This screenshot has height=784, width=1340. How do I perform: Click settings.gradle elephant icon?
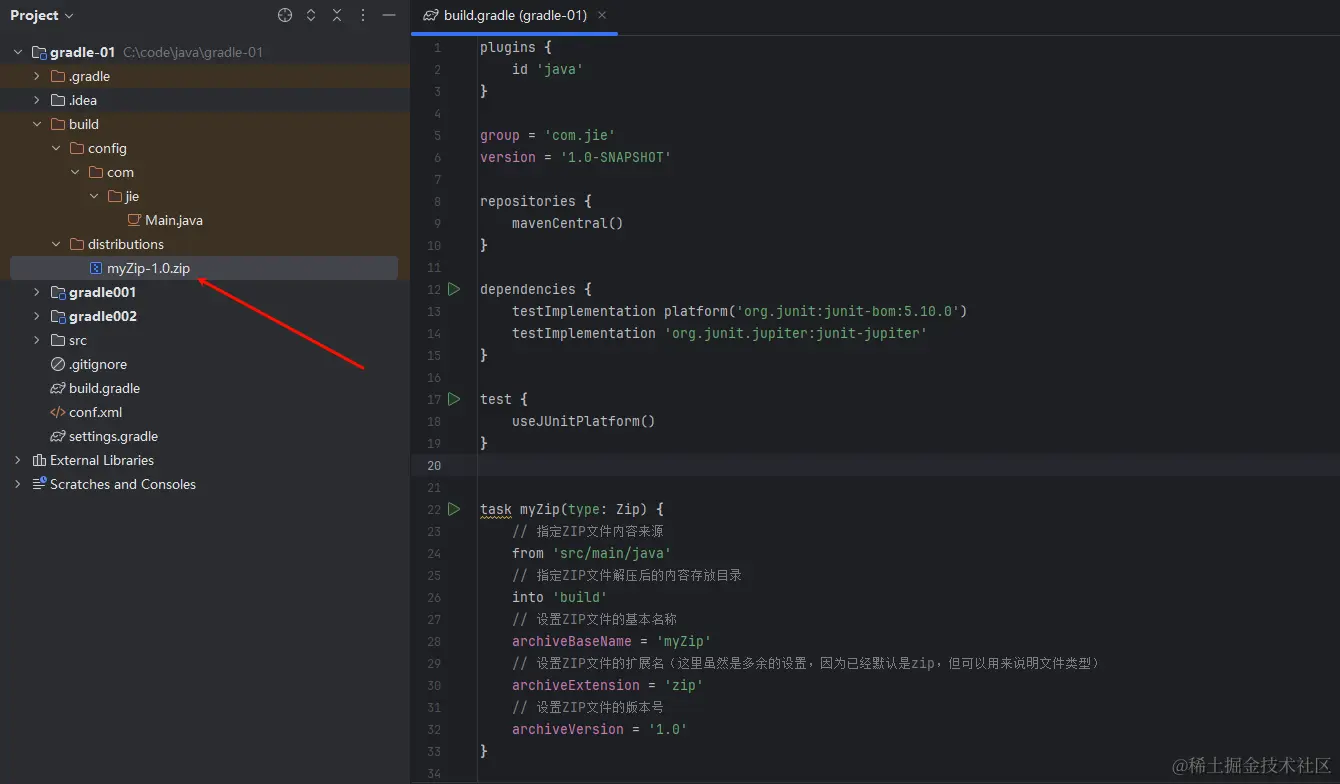point(58,436)
